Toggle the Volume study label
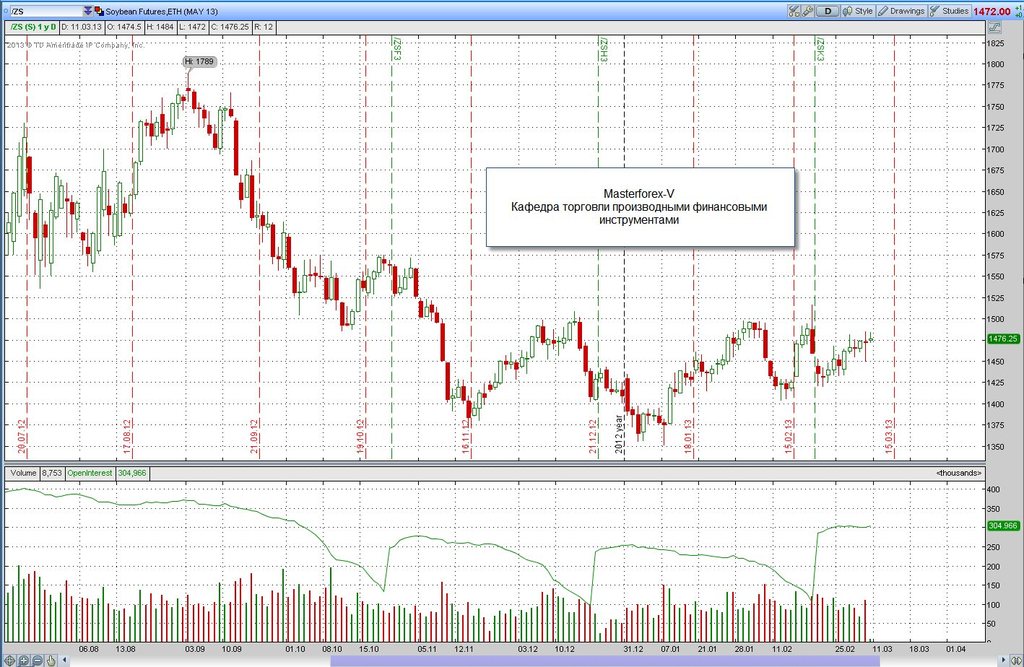 [x=23, y=473]
